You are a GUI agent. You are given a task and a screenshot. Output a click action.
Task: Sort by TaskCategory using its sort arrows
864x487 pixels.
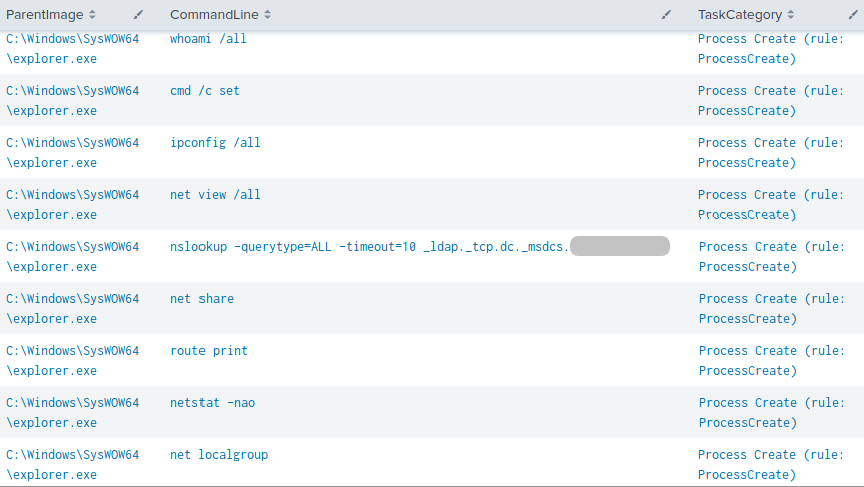(791, 15)
